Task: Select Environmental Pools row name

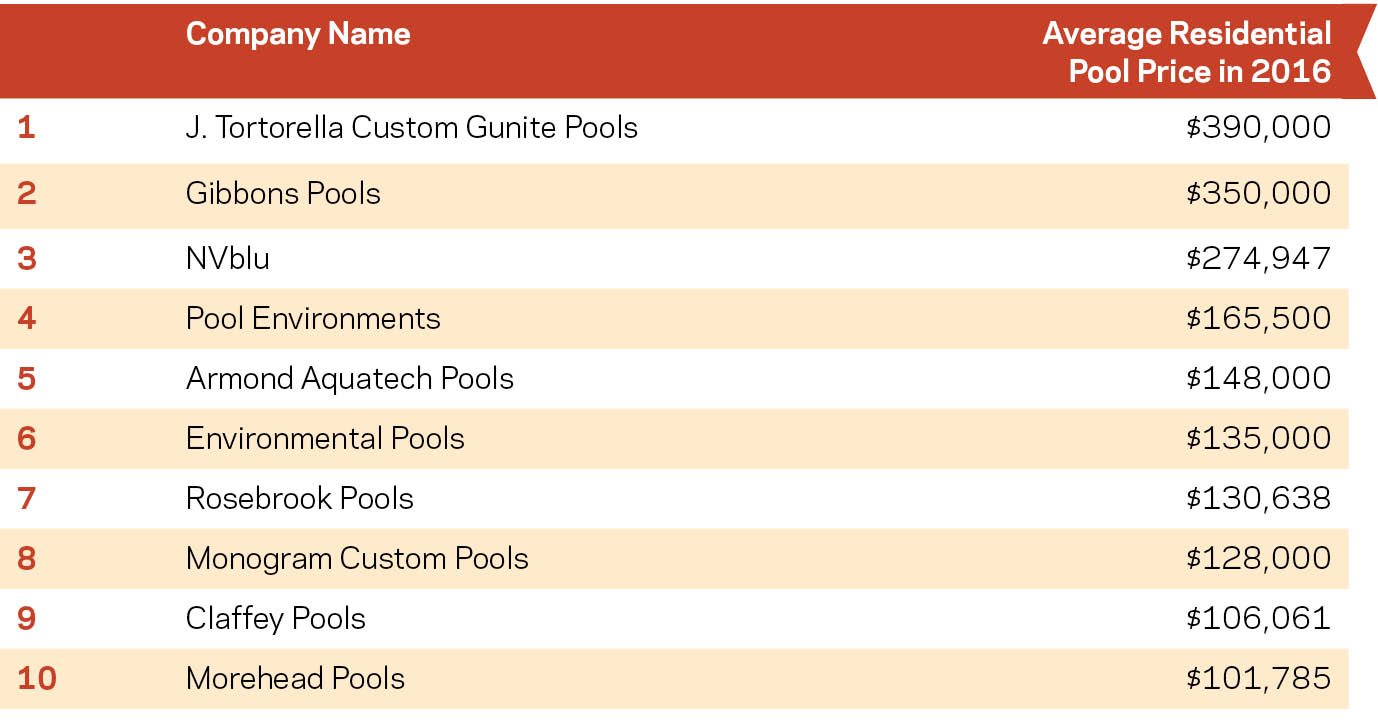Action: [325, 438]
